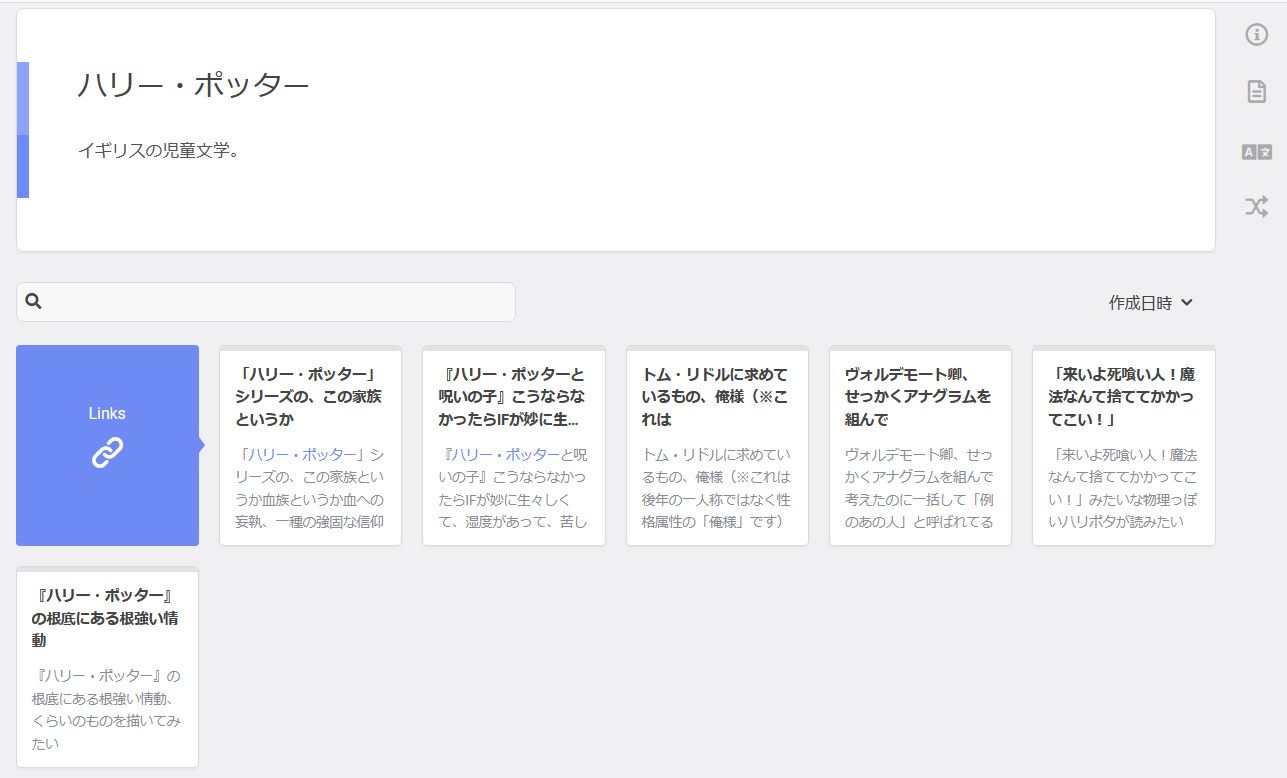
Task: Open the document page icon
Action: (x=1256, y=92)
